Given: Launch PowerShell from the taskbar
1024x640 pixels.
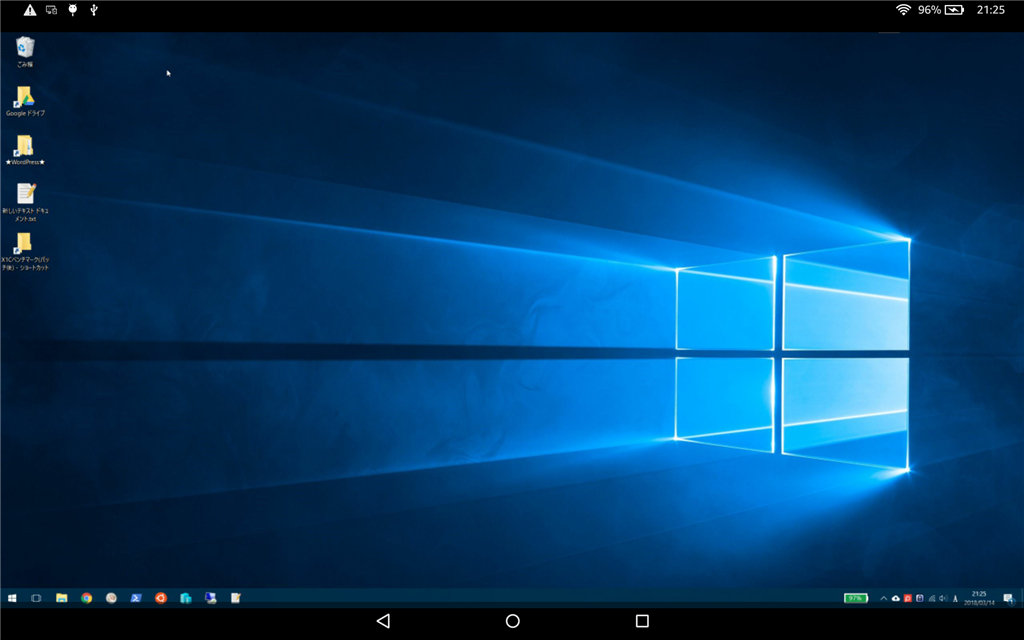Looking at the screenshot, I should 136,598.
